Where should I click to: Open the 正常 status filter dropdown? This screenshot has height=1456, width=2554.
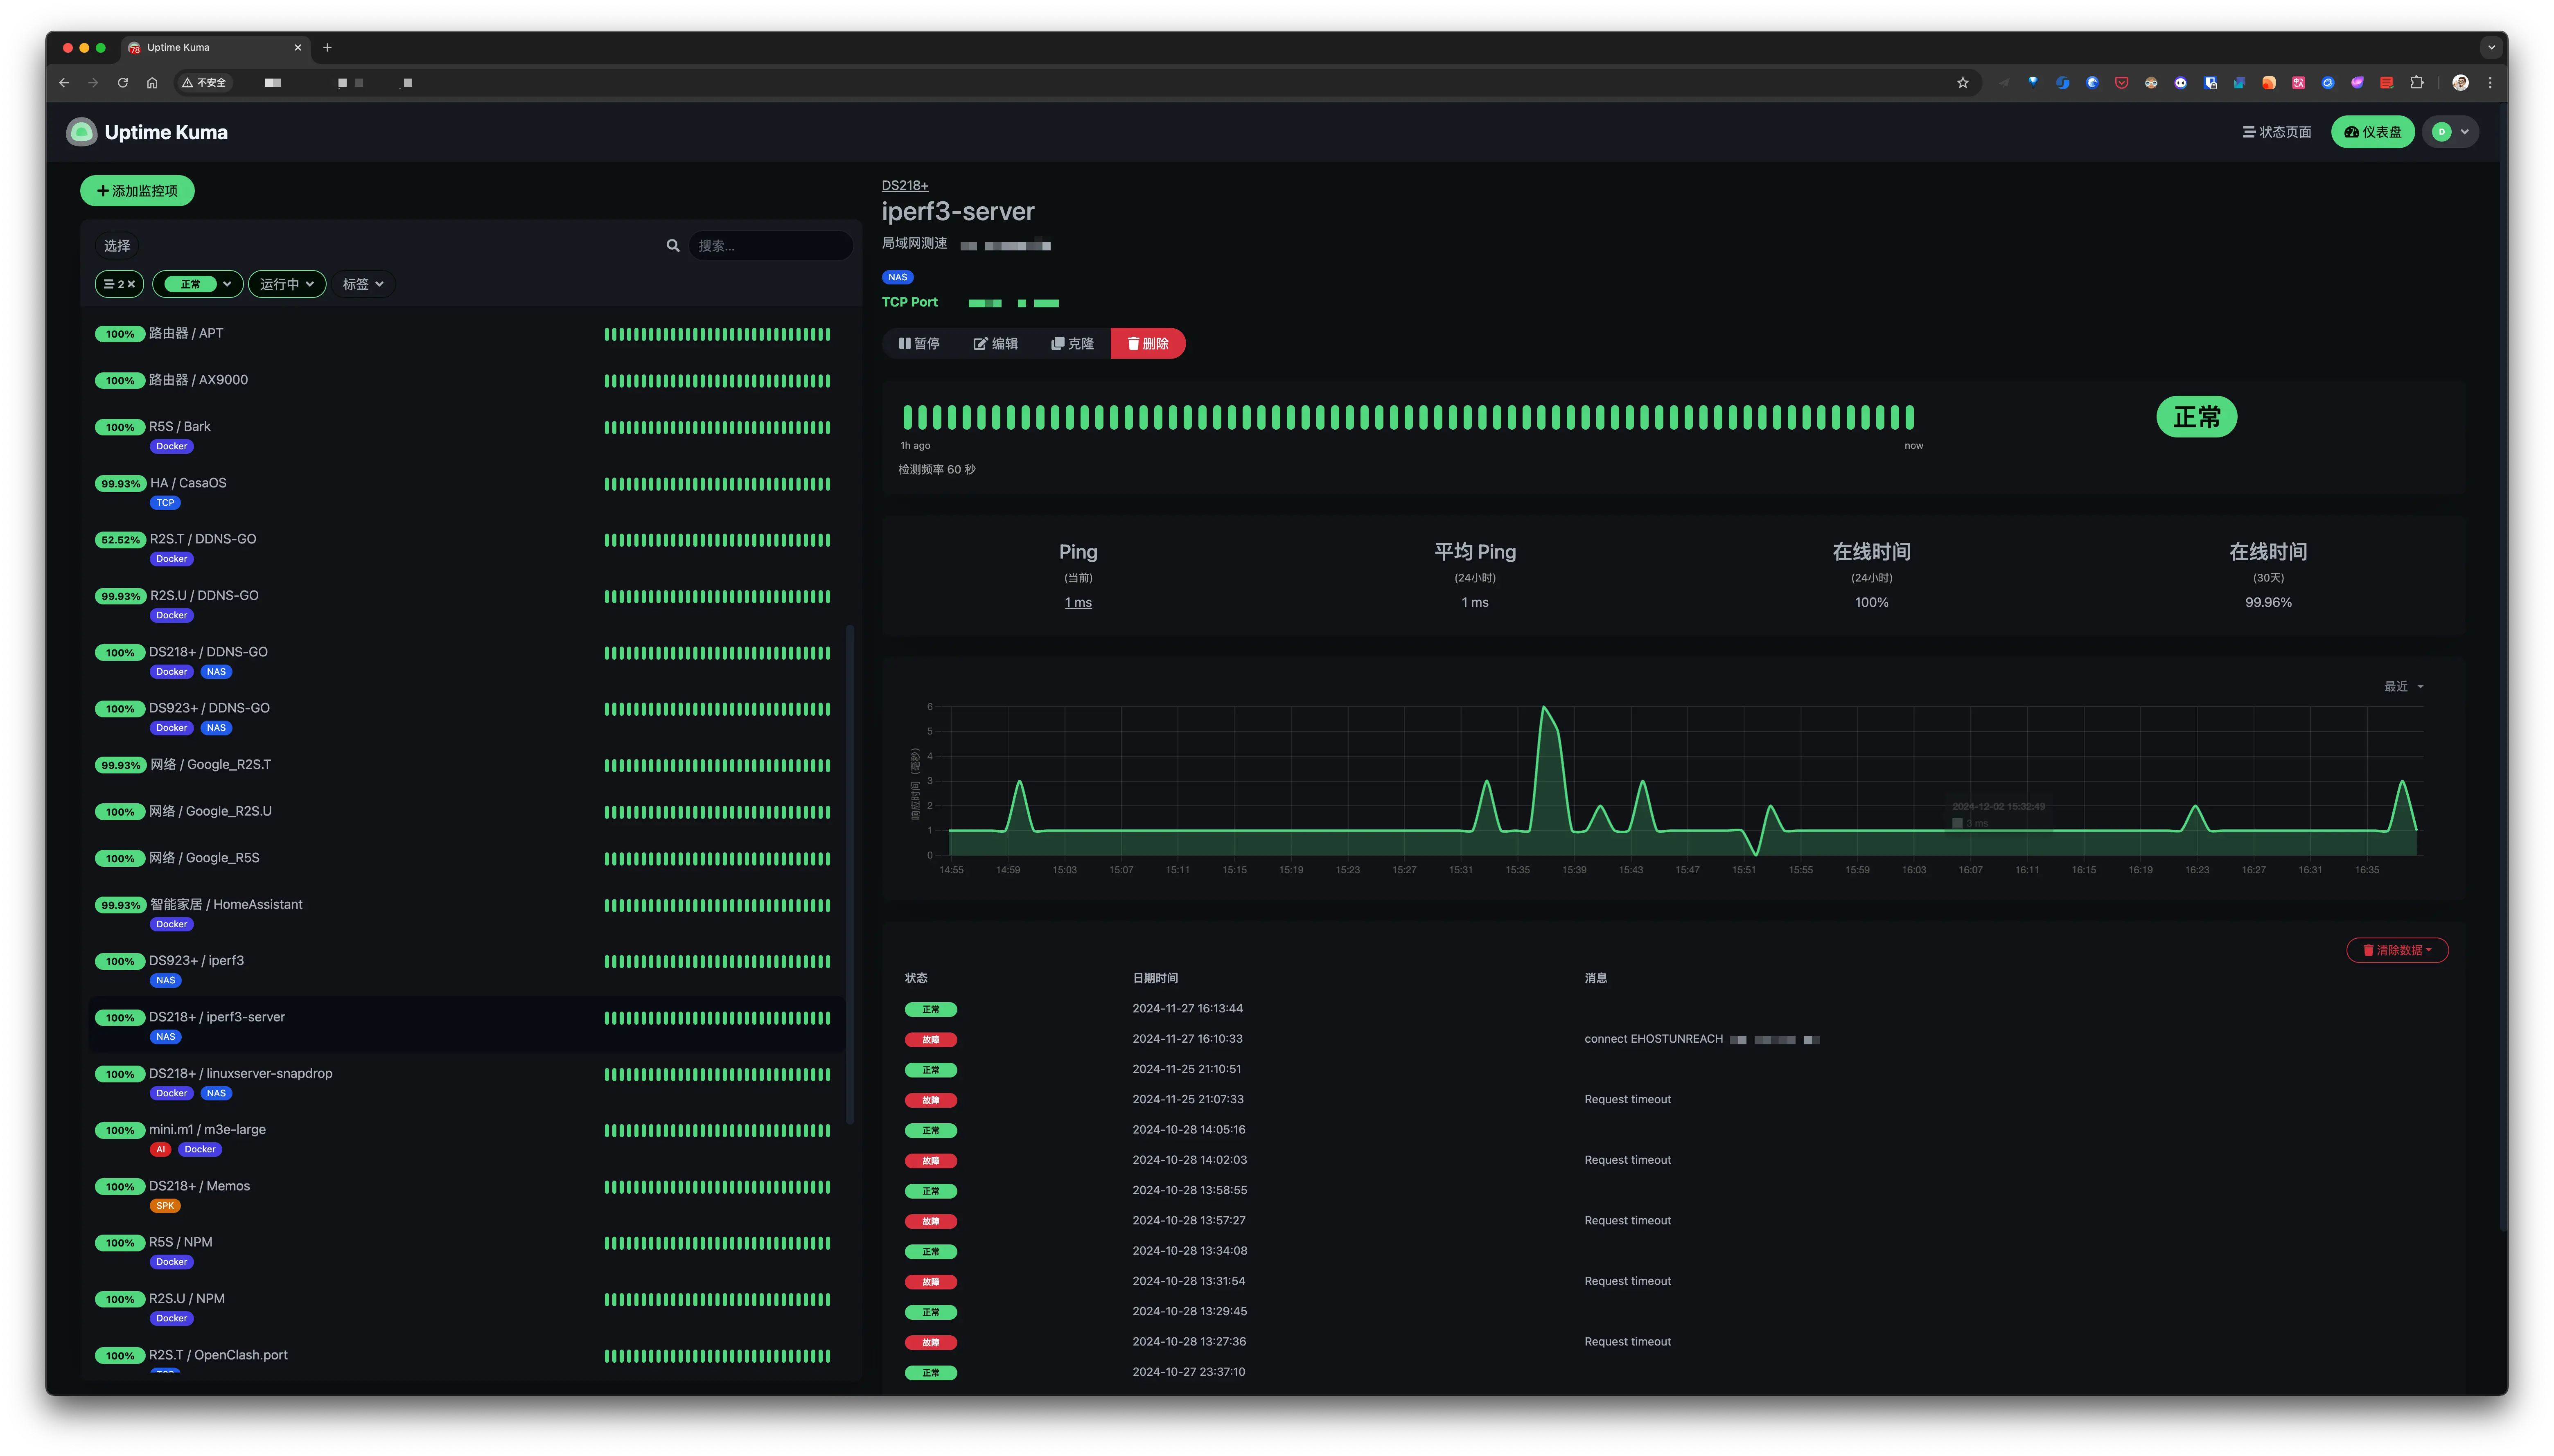pyautogui.click(x=198, y=284)
